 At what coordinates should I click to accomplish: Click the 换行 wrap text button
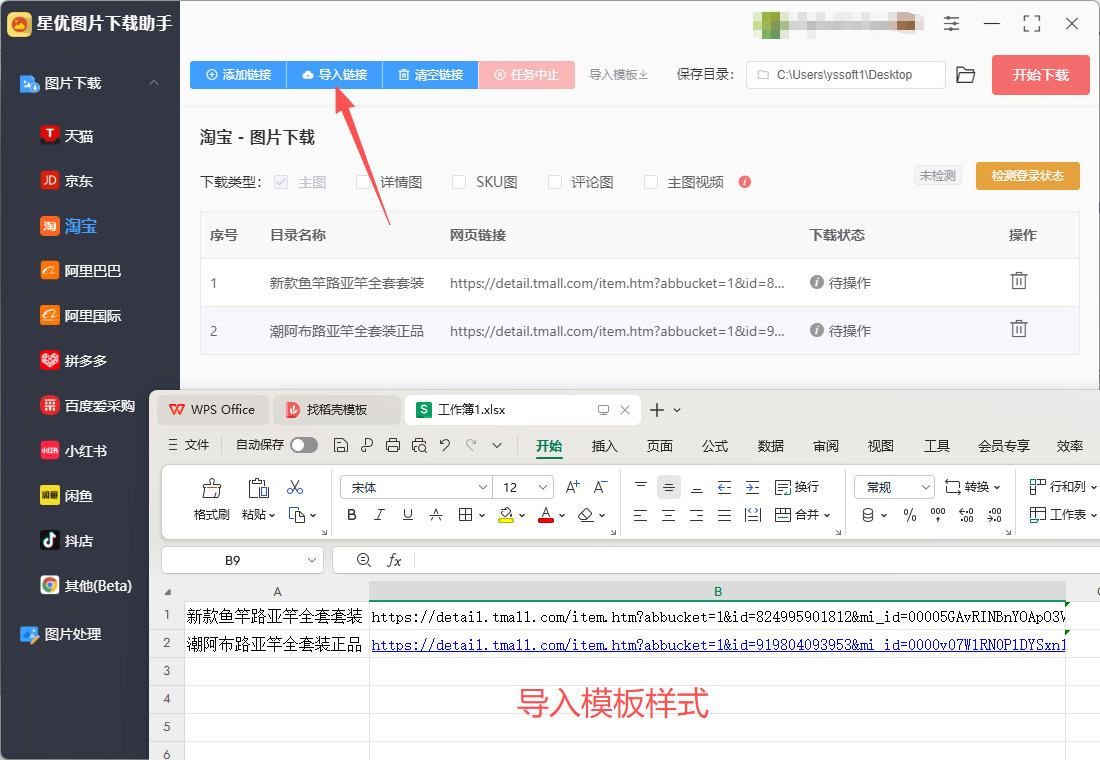[x=796, y=487]
